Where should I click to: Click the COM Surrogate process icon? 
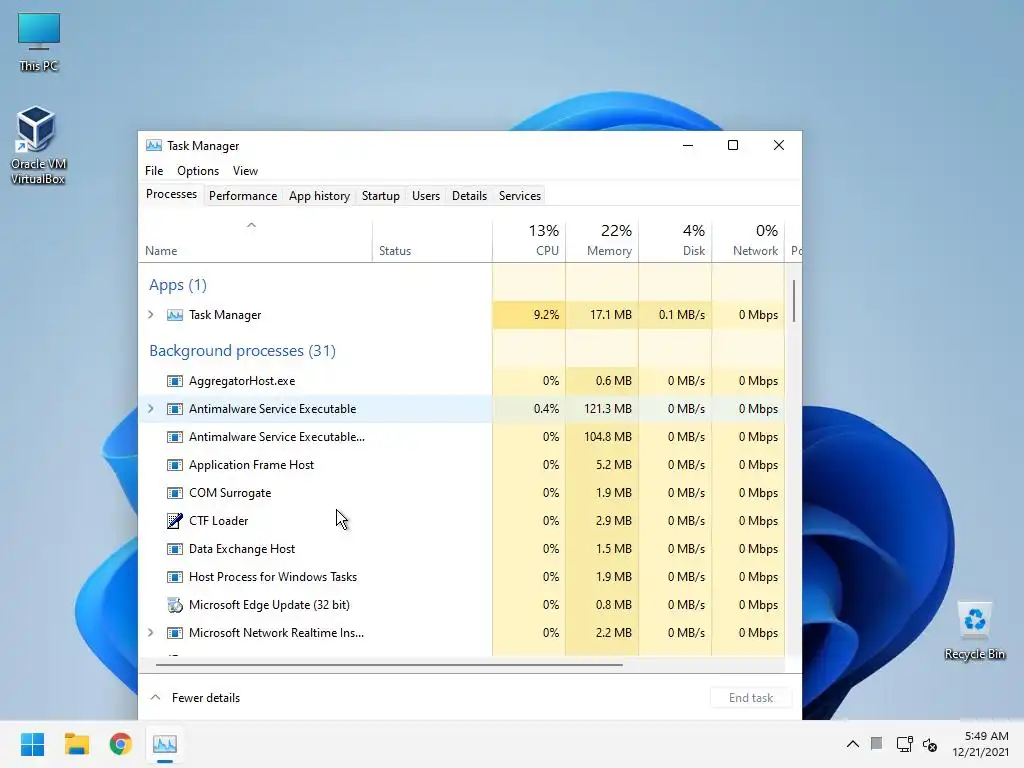[x=174, y=493]
